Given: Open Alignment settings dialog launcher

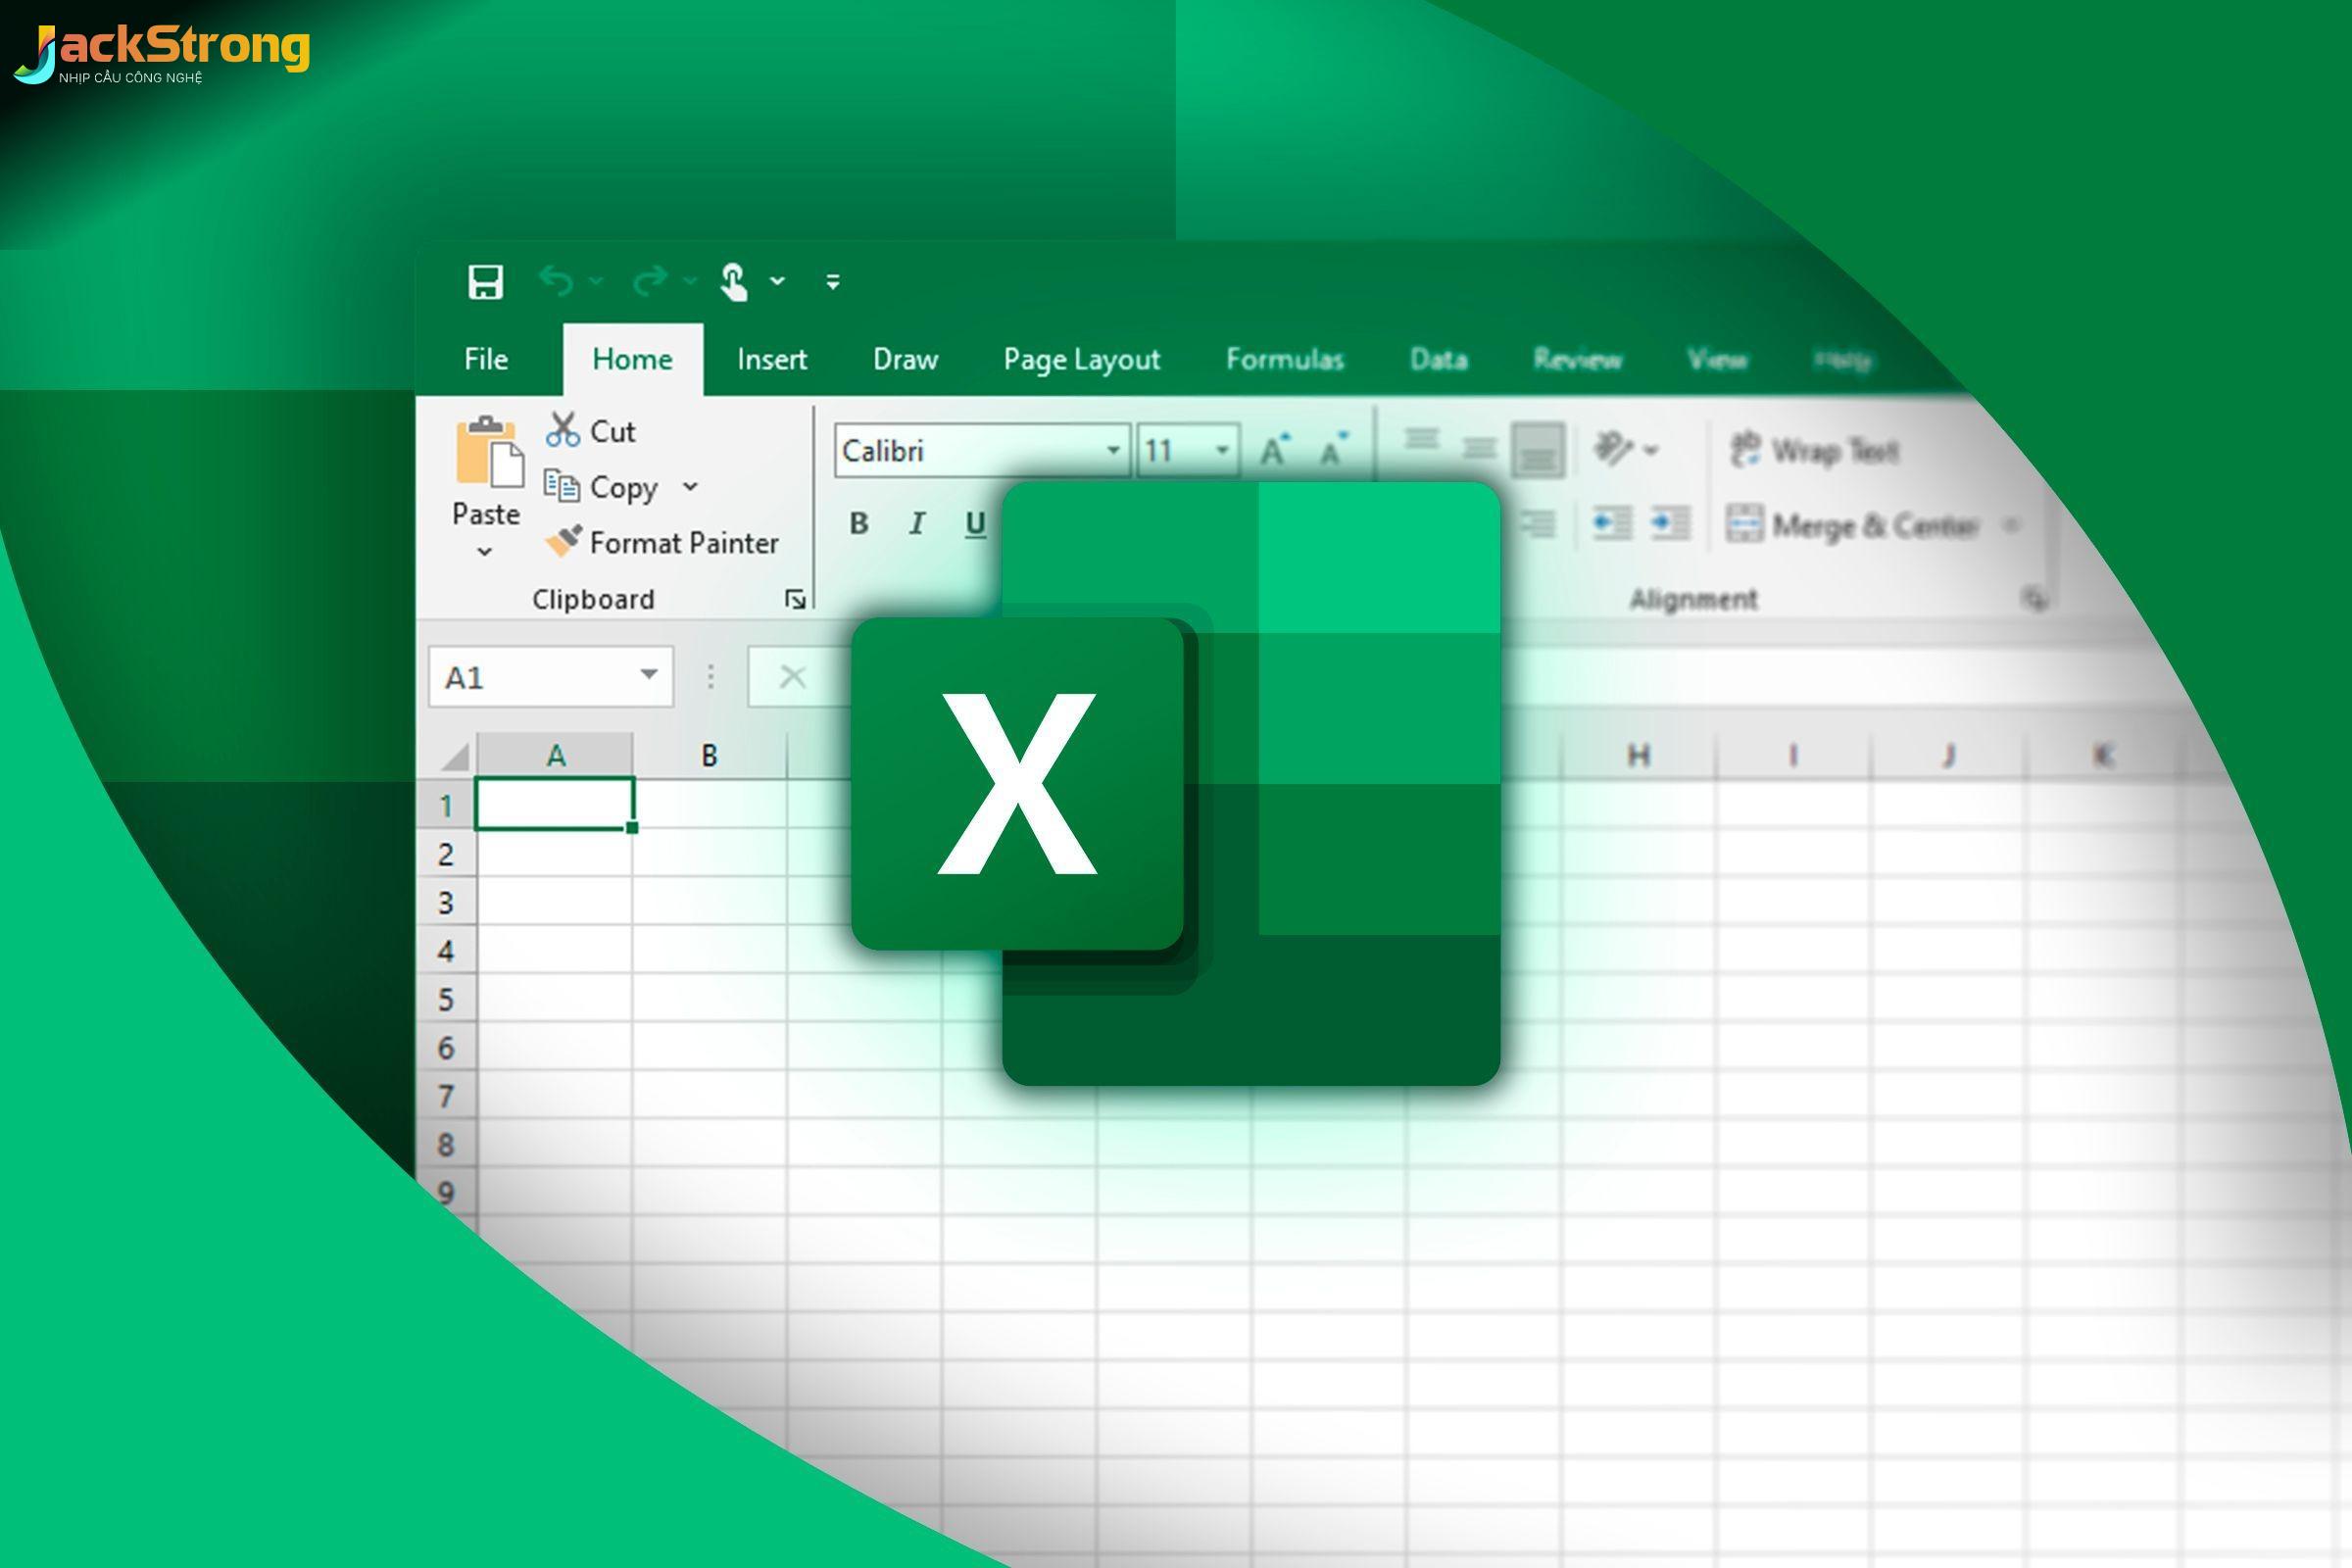Looking at the screenshot, I should click(2035, 599).
